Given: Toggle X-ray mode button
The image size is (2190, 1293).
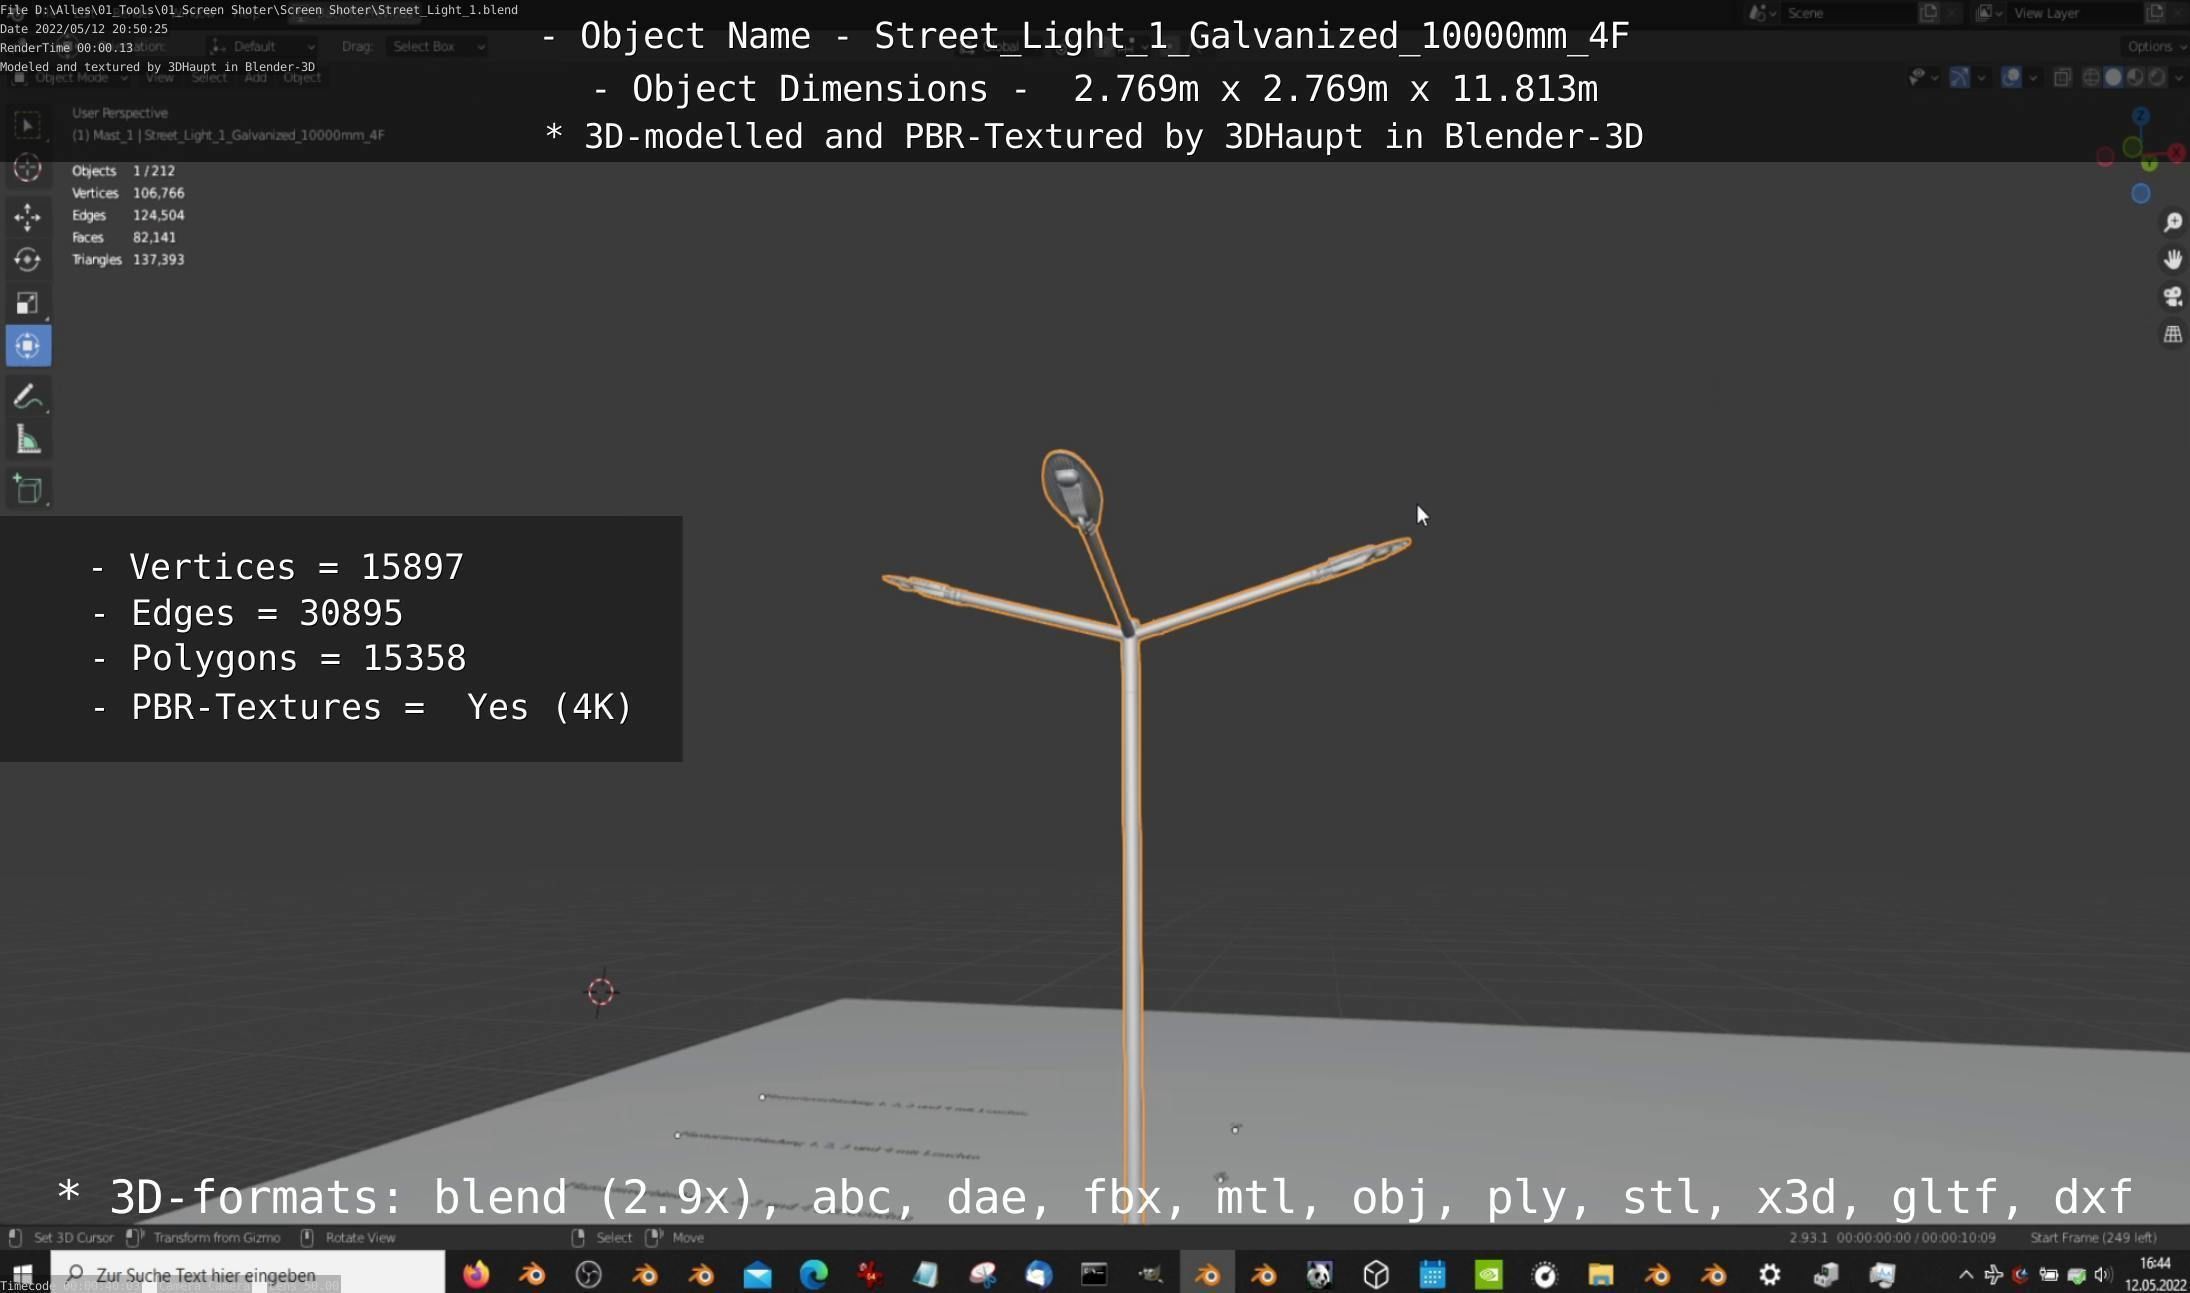Looking at the screenshot, I should (x=2062, y=77).
